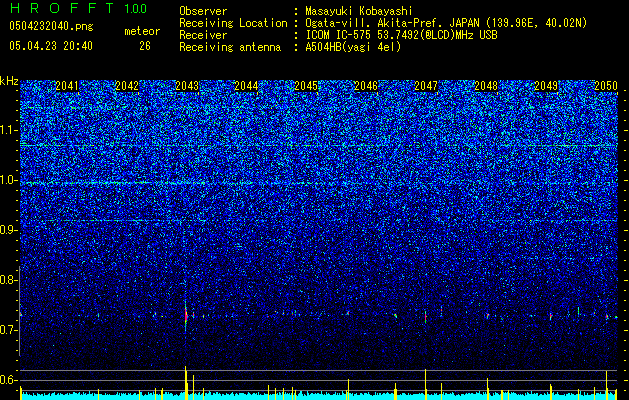629x400 pixels.
Task: Select observer name Masayuki Kobayashi
Action: point(359,11)
